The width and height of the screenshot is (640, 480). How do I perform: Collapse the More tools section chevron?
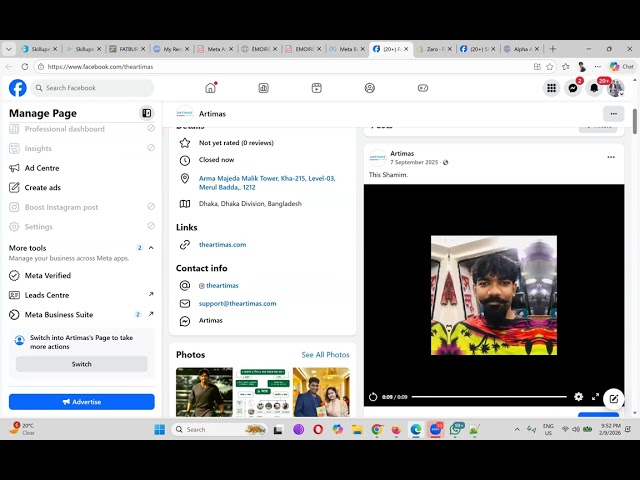click(151, 248)
